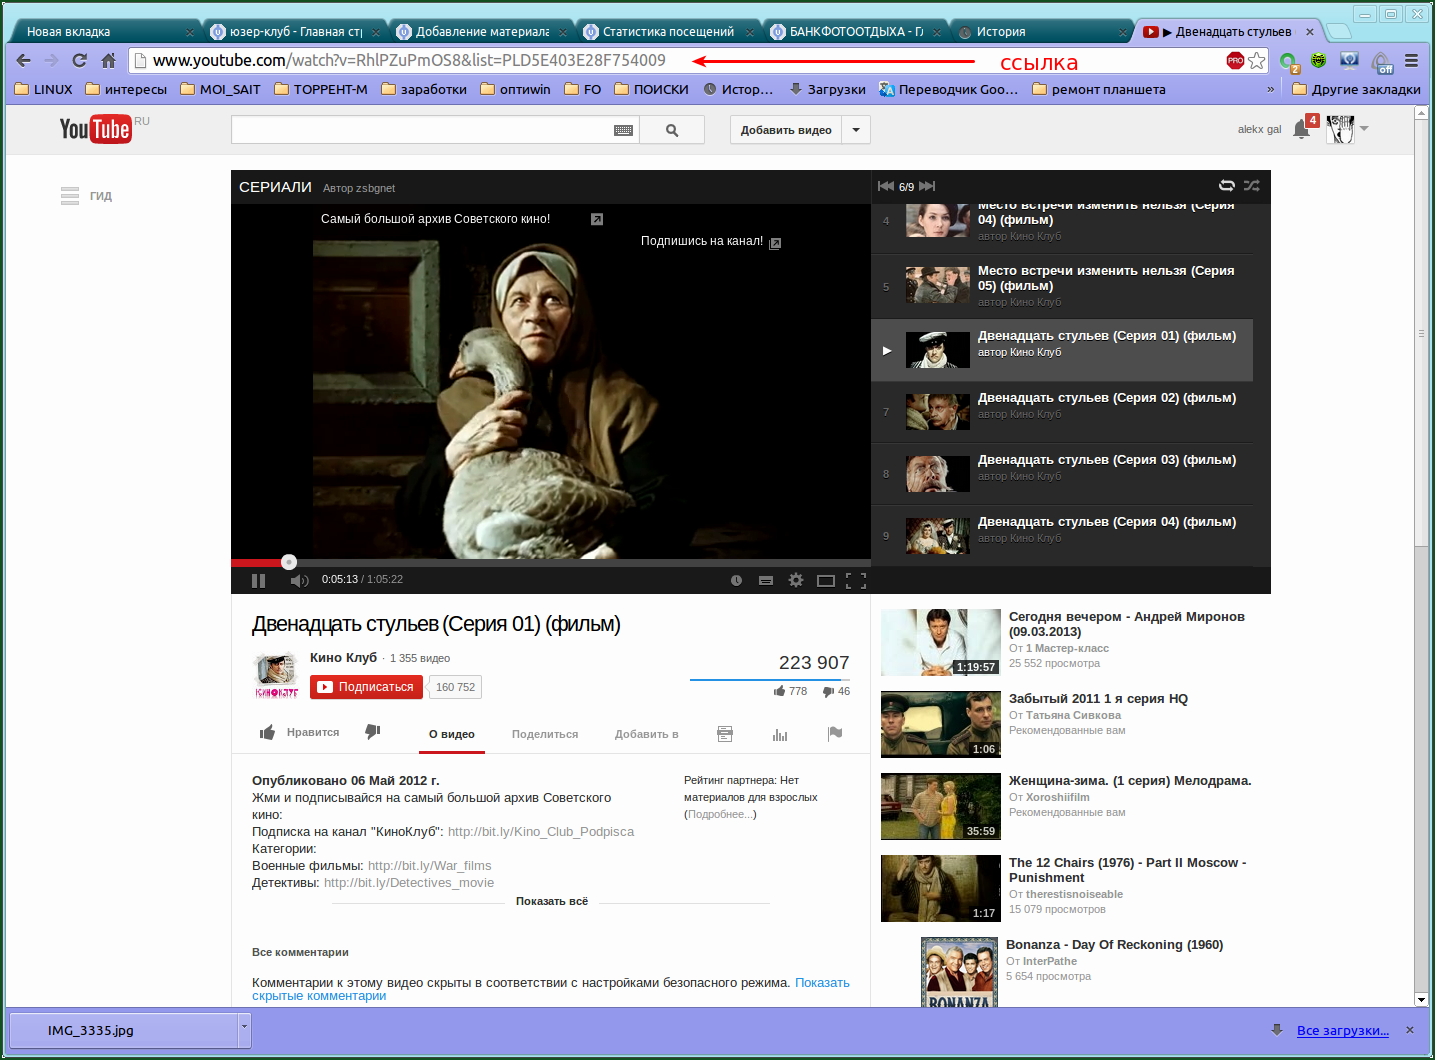Click the Добавить видео button
The height and width of the screenshot is (1060, 1435).
pyautogui.click(x=786, y=130)
